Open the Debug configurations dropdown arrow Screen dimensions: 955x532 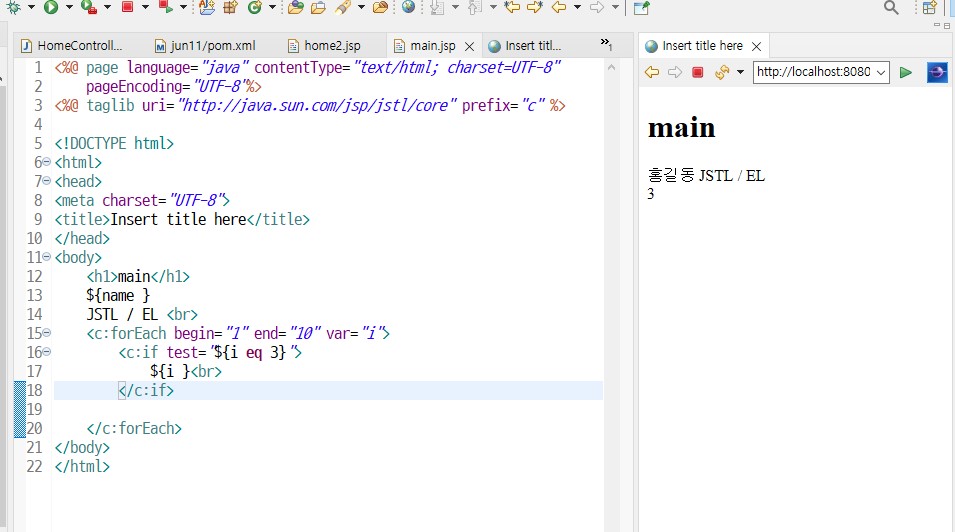point(31,7)
